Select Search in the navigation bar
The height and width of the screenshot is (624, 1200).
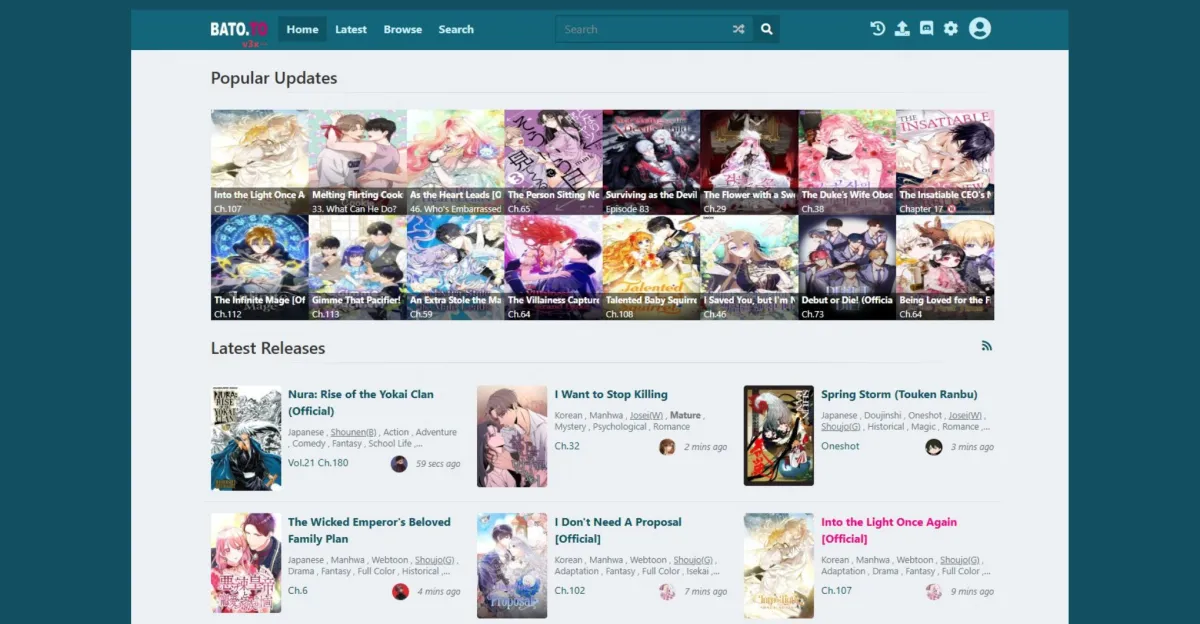456,30
